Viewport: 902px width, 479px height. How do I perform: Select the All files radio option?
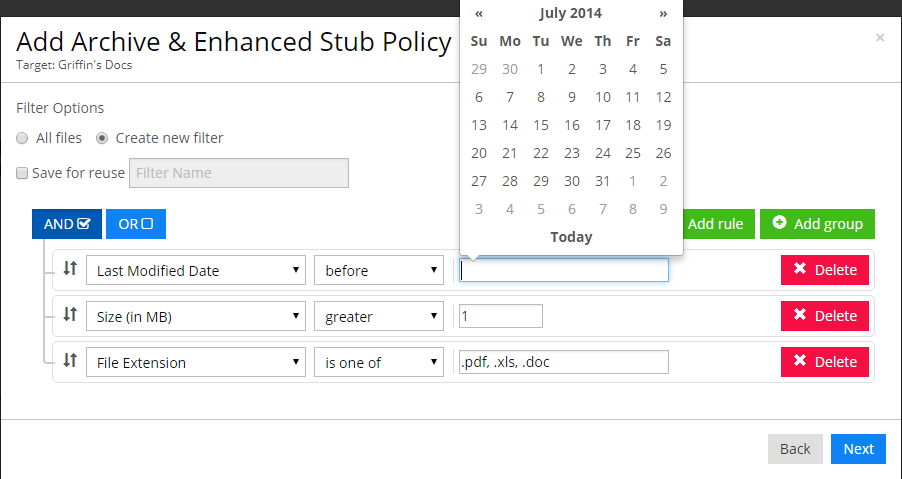[22, 138]
